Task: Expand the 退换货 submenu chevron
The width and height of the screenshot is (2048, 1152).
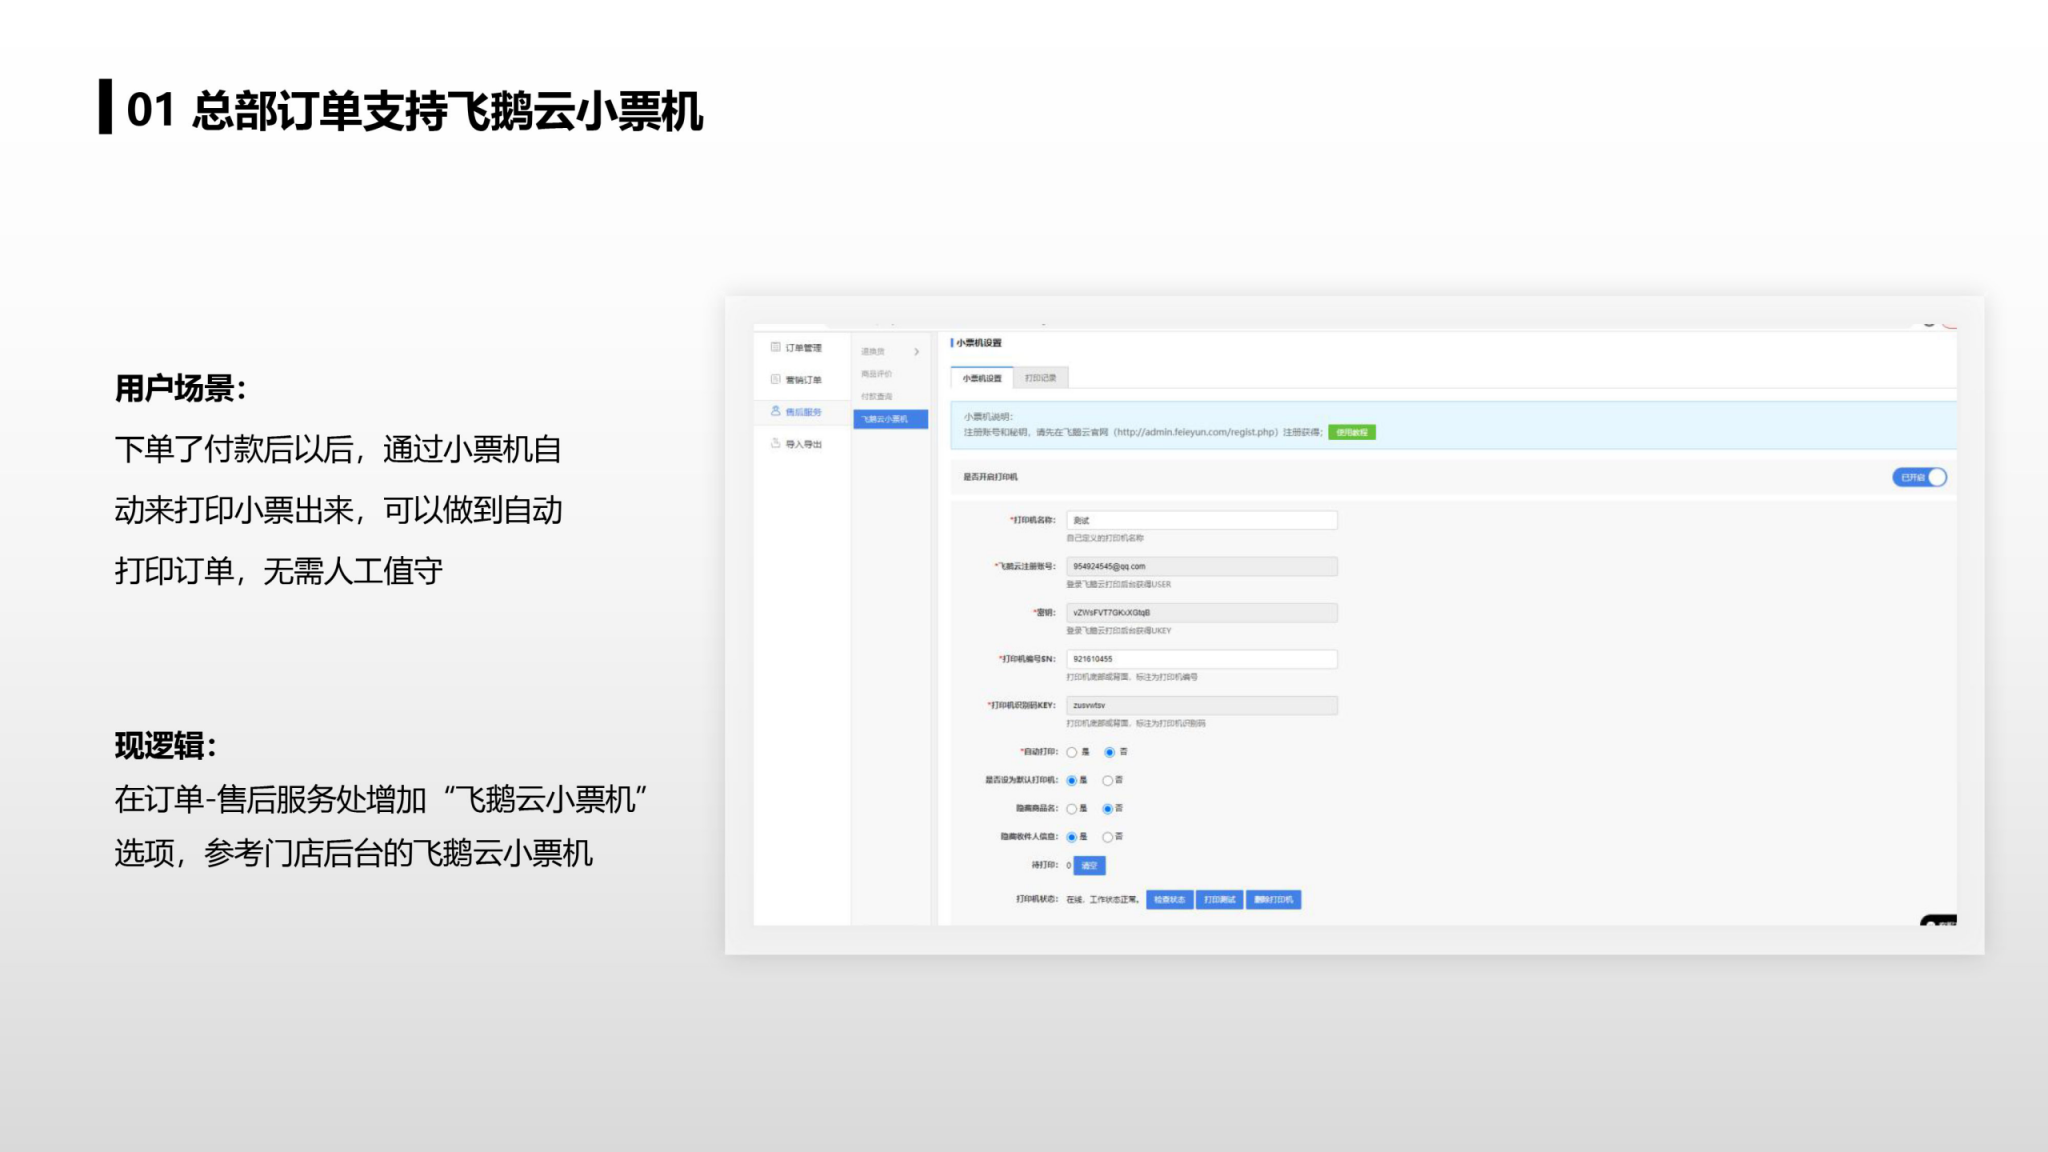Action: (916, 352)
